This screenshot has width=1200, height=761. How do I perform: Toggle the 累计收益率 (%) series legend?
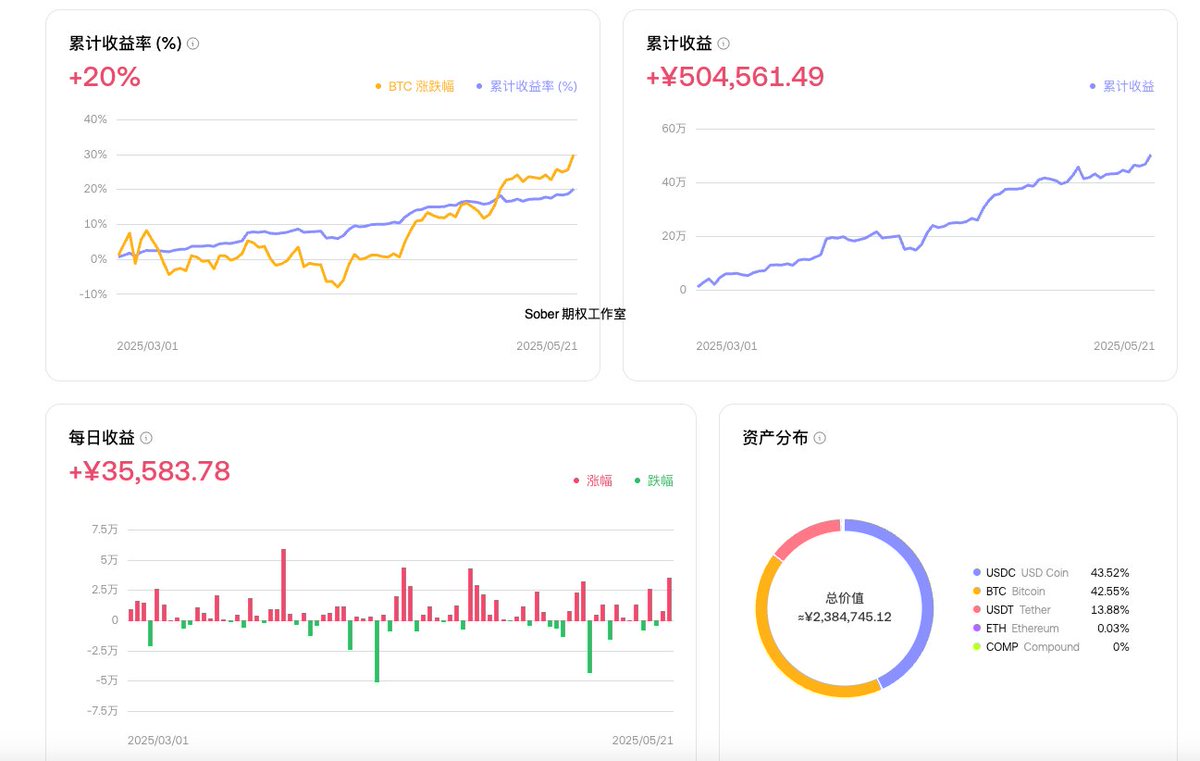pos(527,86)
